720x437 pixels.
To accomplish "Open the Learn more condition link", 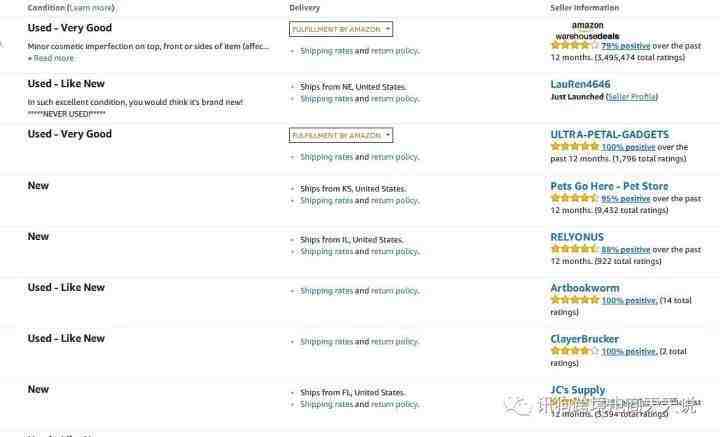I will tap(91, 8).
